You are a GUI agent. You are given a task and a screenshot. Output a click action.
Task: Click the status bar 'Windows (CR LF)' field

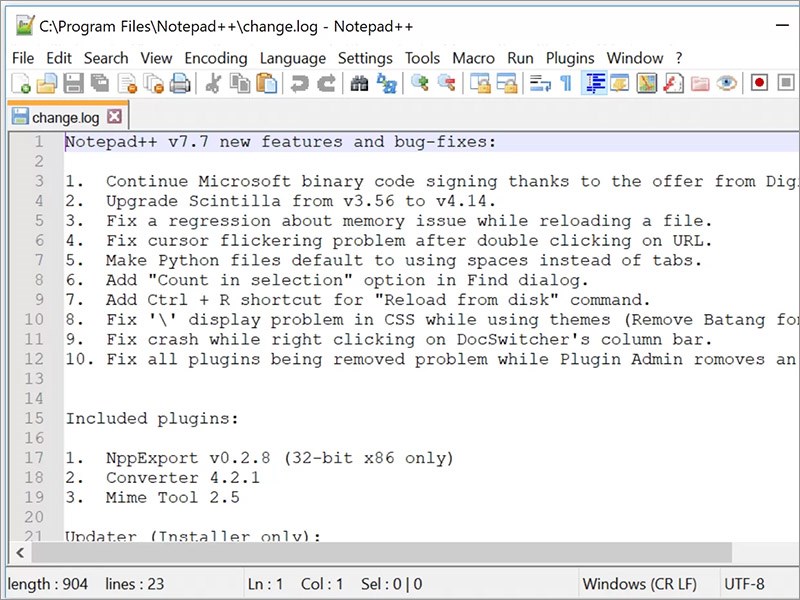coord(639,584)
